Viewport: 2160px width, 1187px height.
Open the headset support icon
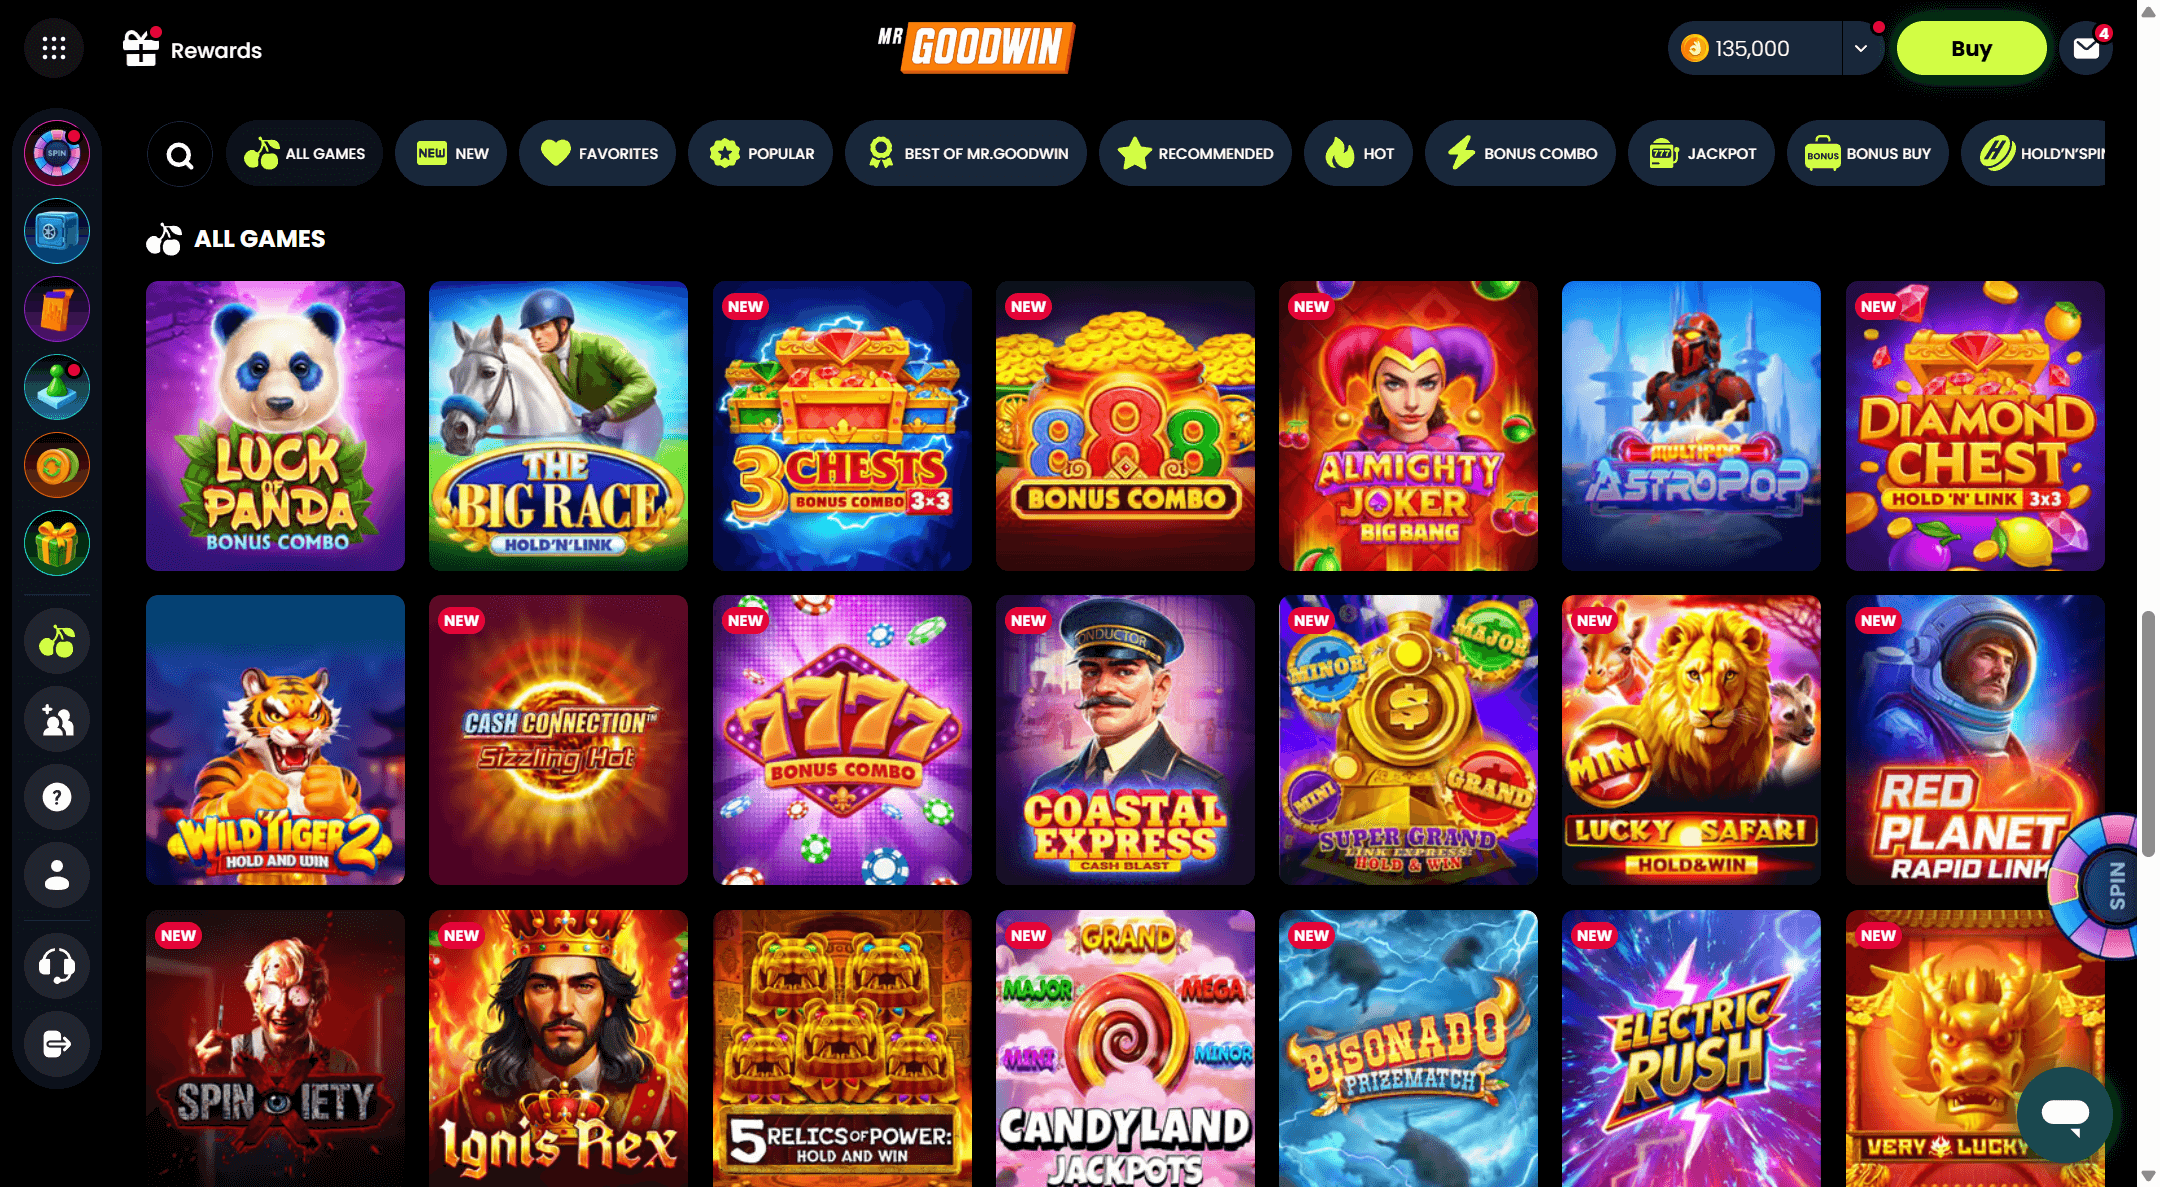57,965
